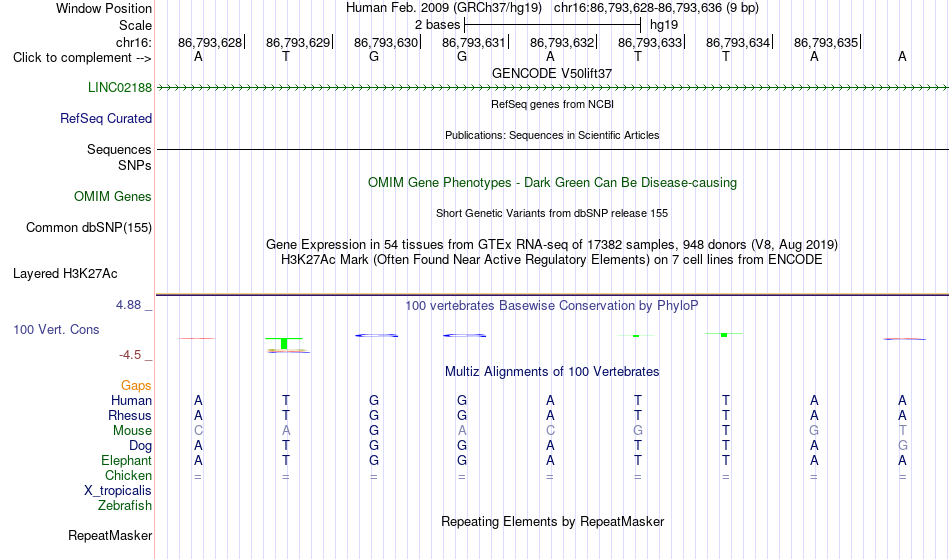Click the '2 bases' scale bar label
This screenshot has width=950, height=559.
437,25
